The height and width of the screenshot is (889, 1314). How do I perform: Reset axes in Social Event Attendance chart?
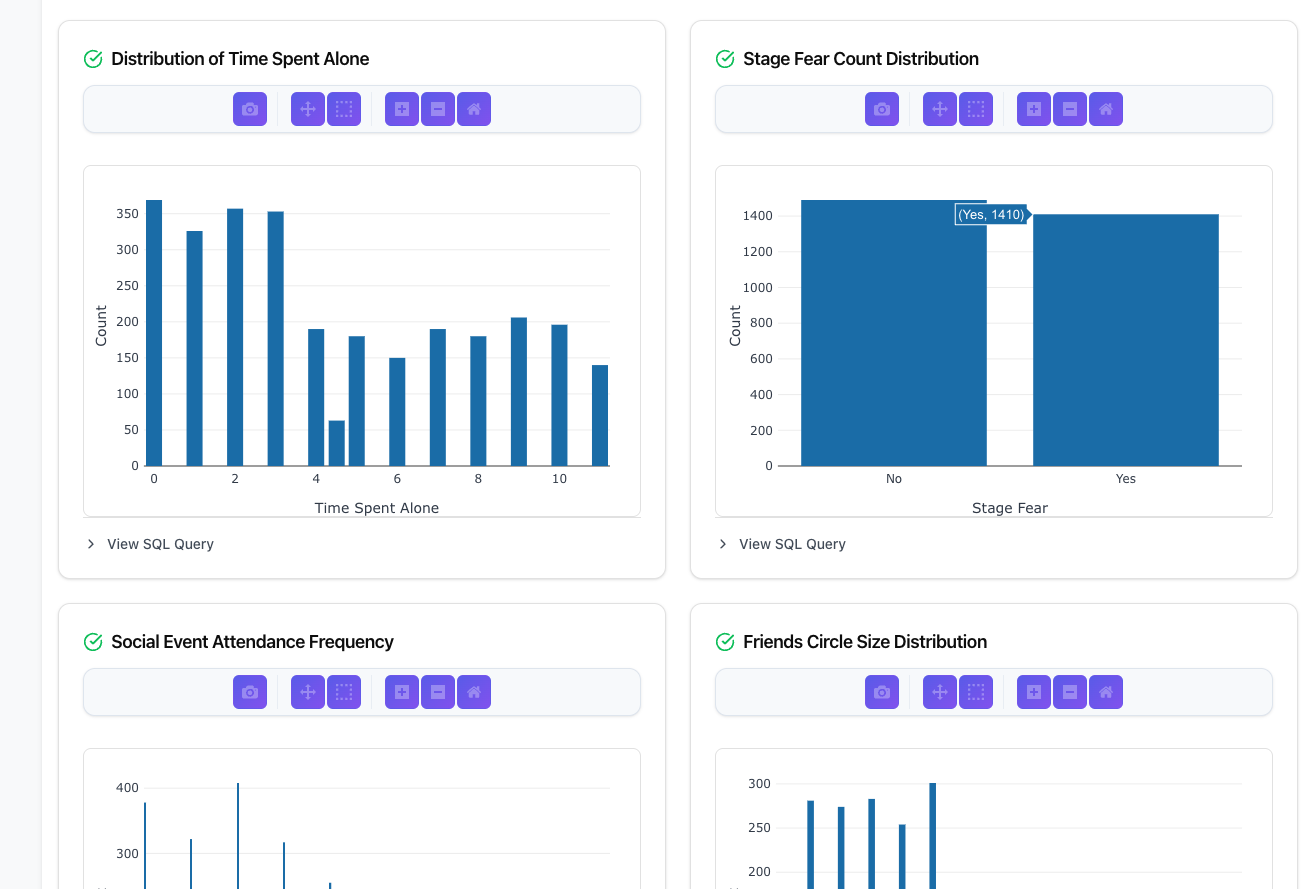(474, 692)
